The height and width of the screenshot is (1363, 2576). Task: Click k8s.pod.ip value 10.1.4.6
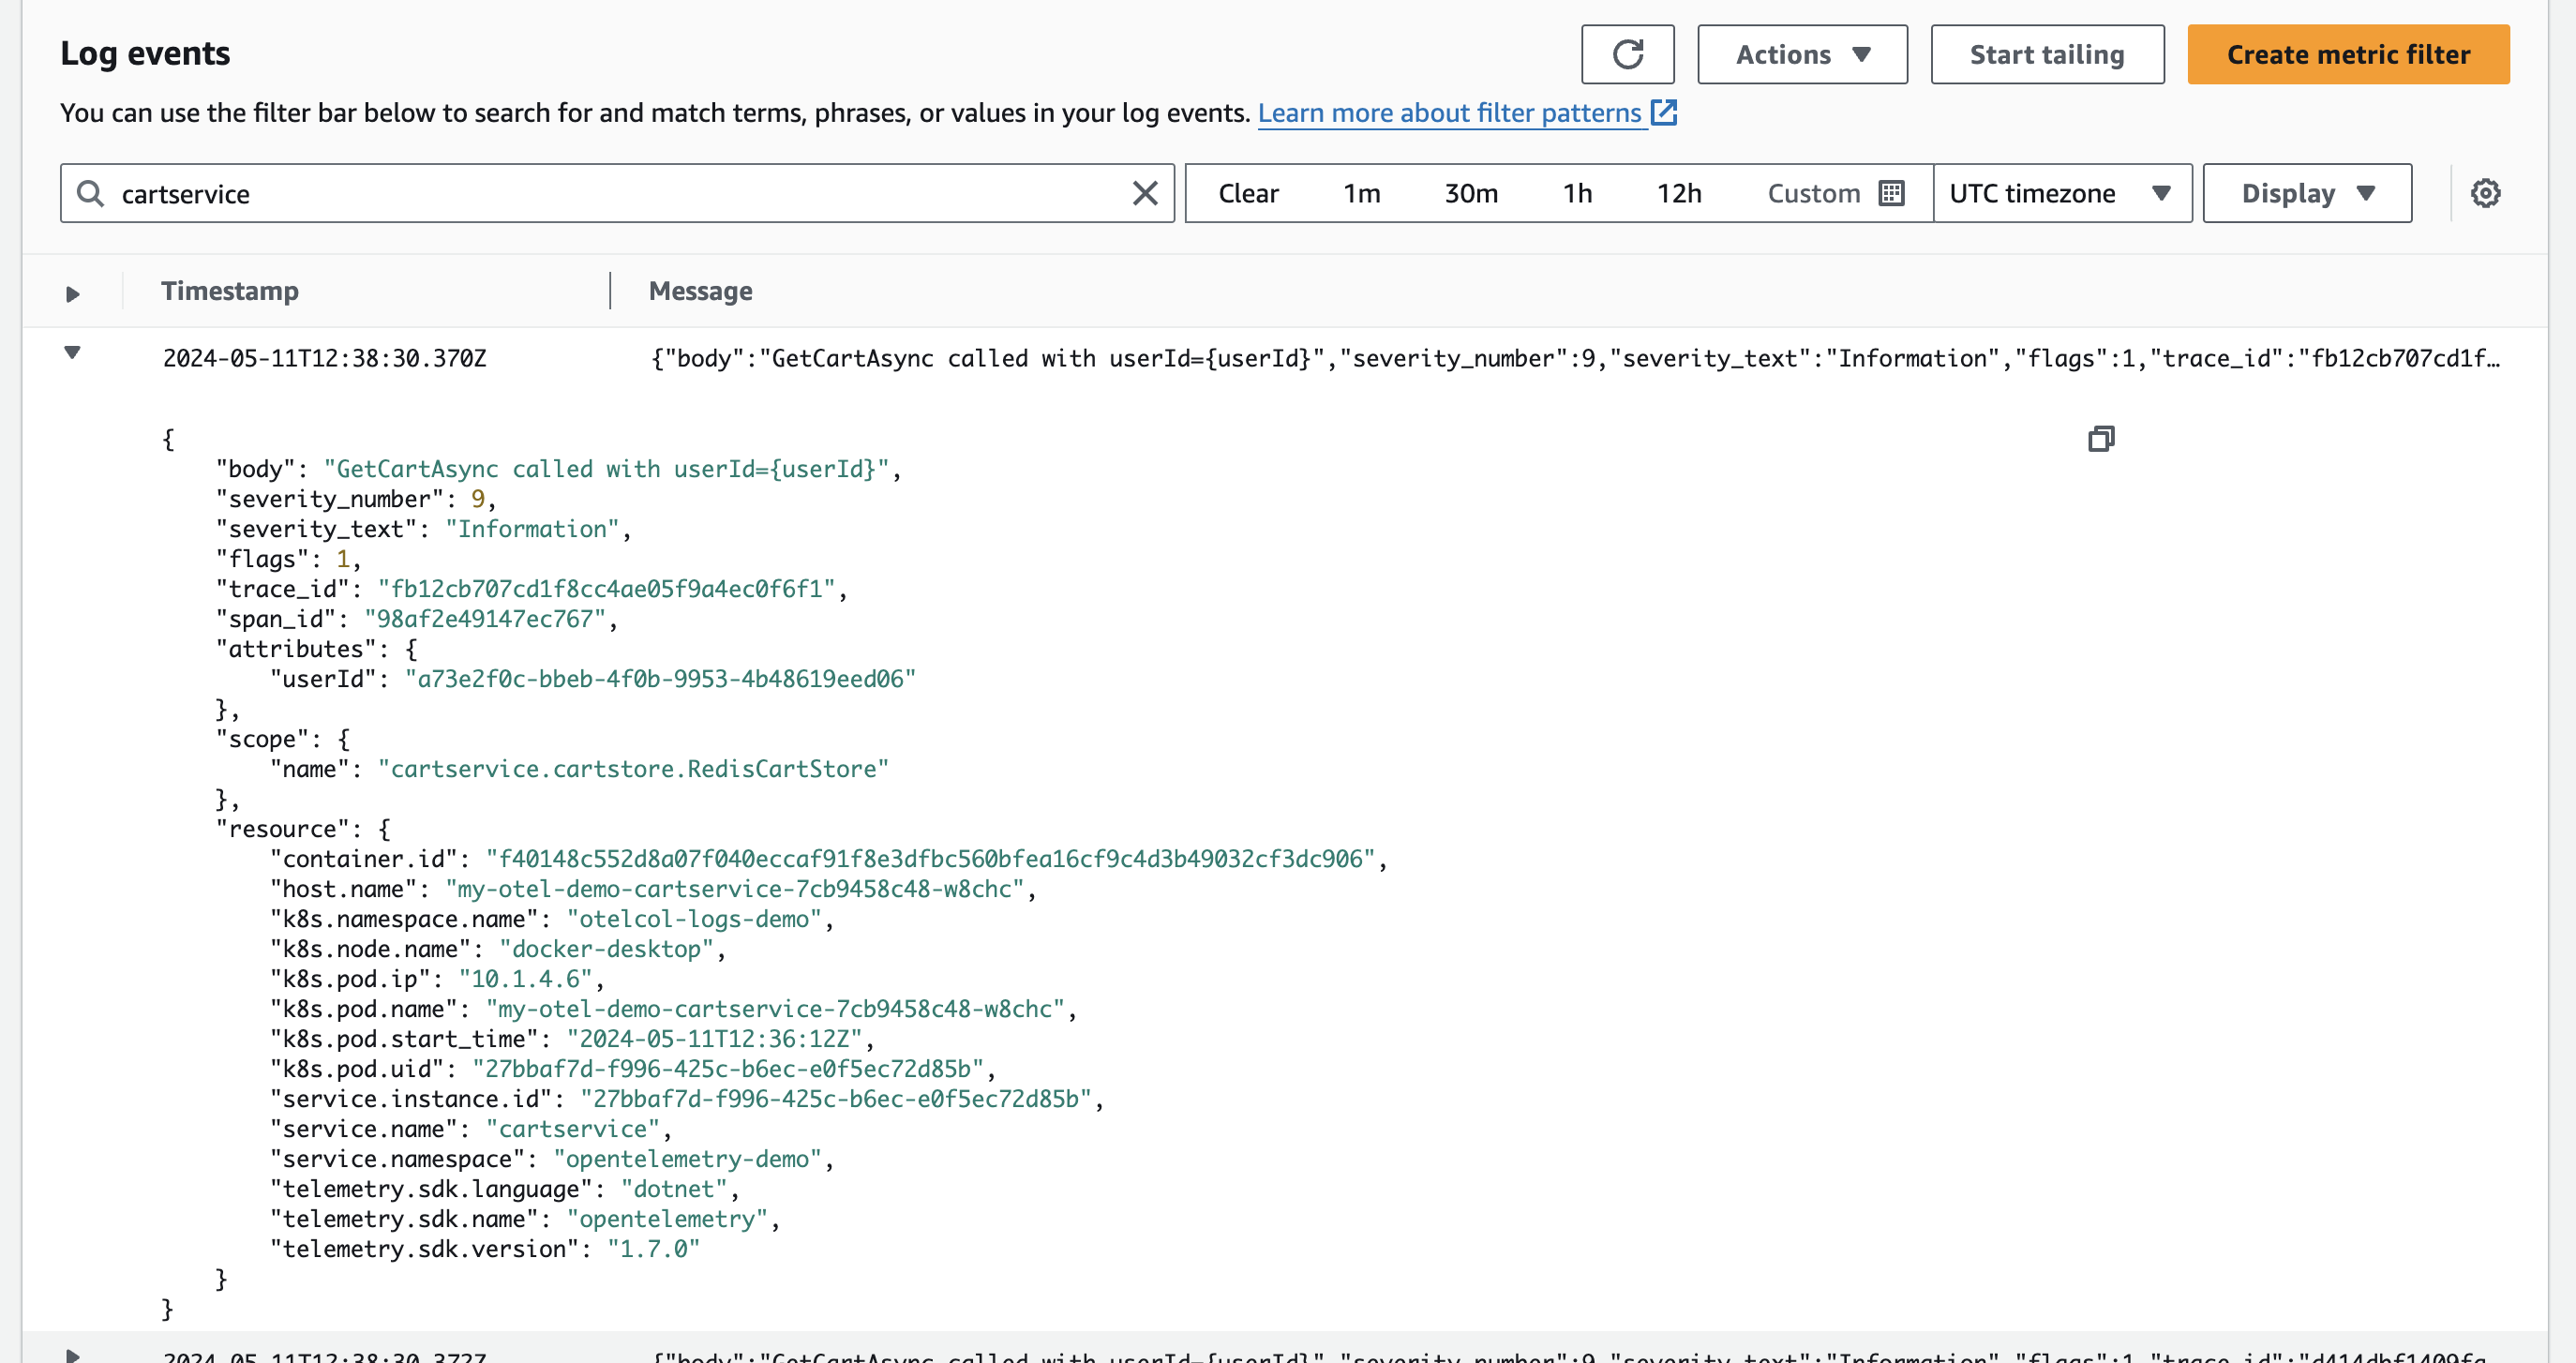[x=525, y=979]
